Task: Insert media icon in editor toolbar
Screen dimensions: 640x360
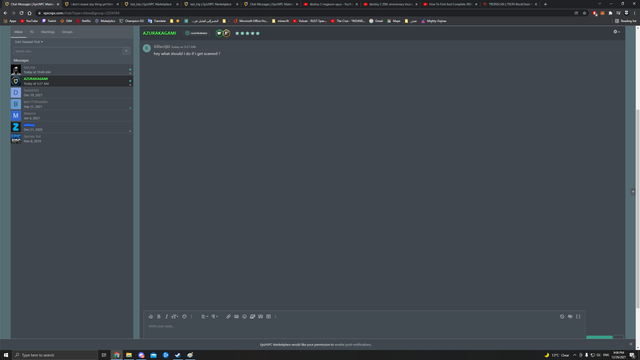Action: pyautogui.click(x=252, y=316)
